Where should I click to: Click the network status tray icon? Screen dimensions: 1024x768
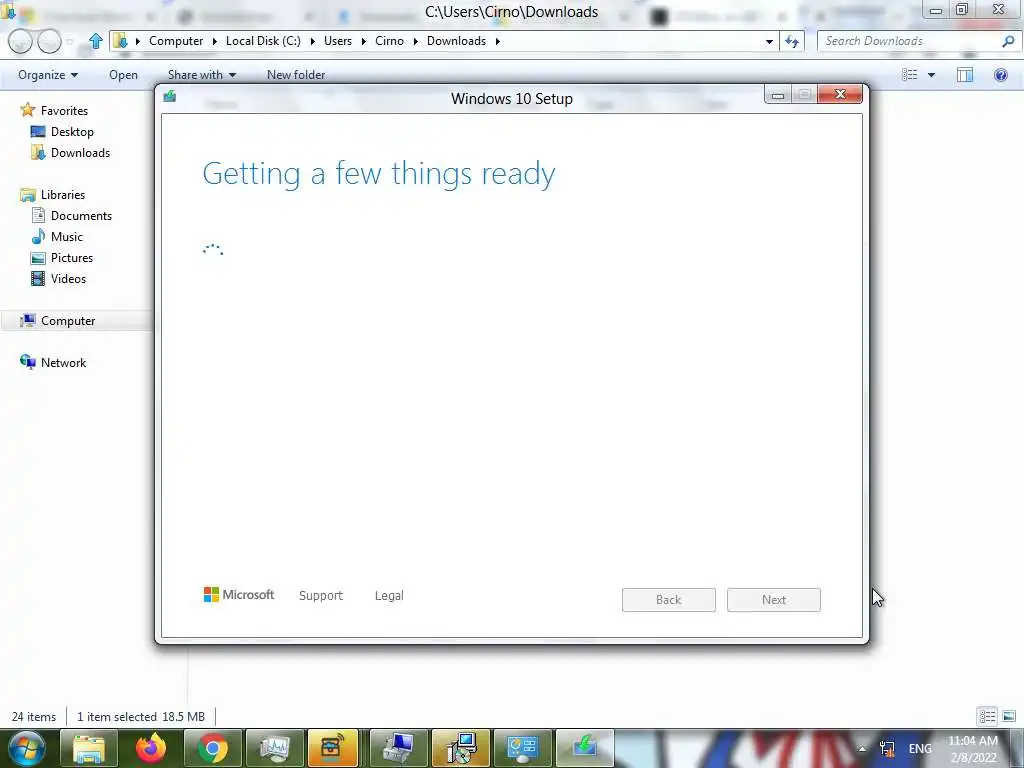[x=887, y=749]
